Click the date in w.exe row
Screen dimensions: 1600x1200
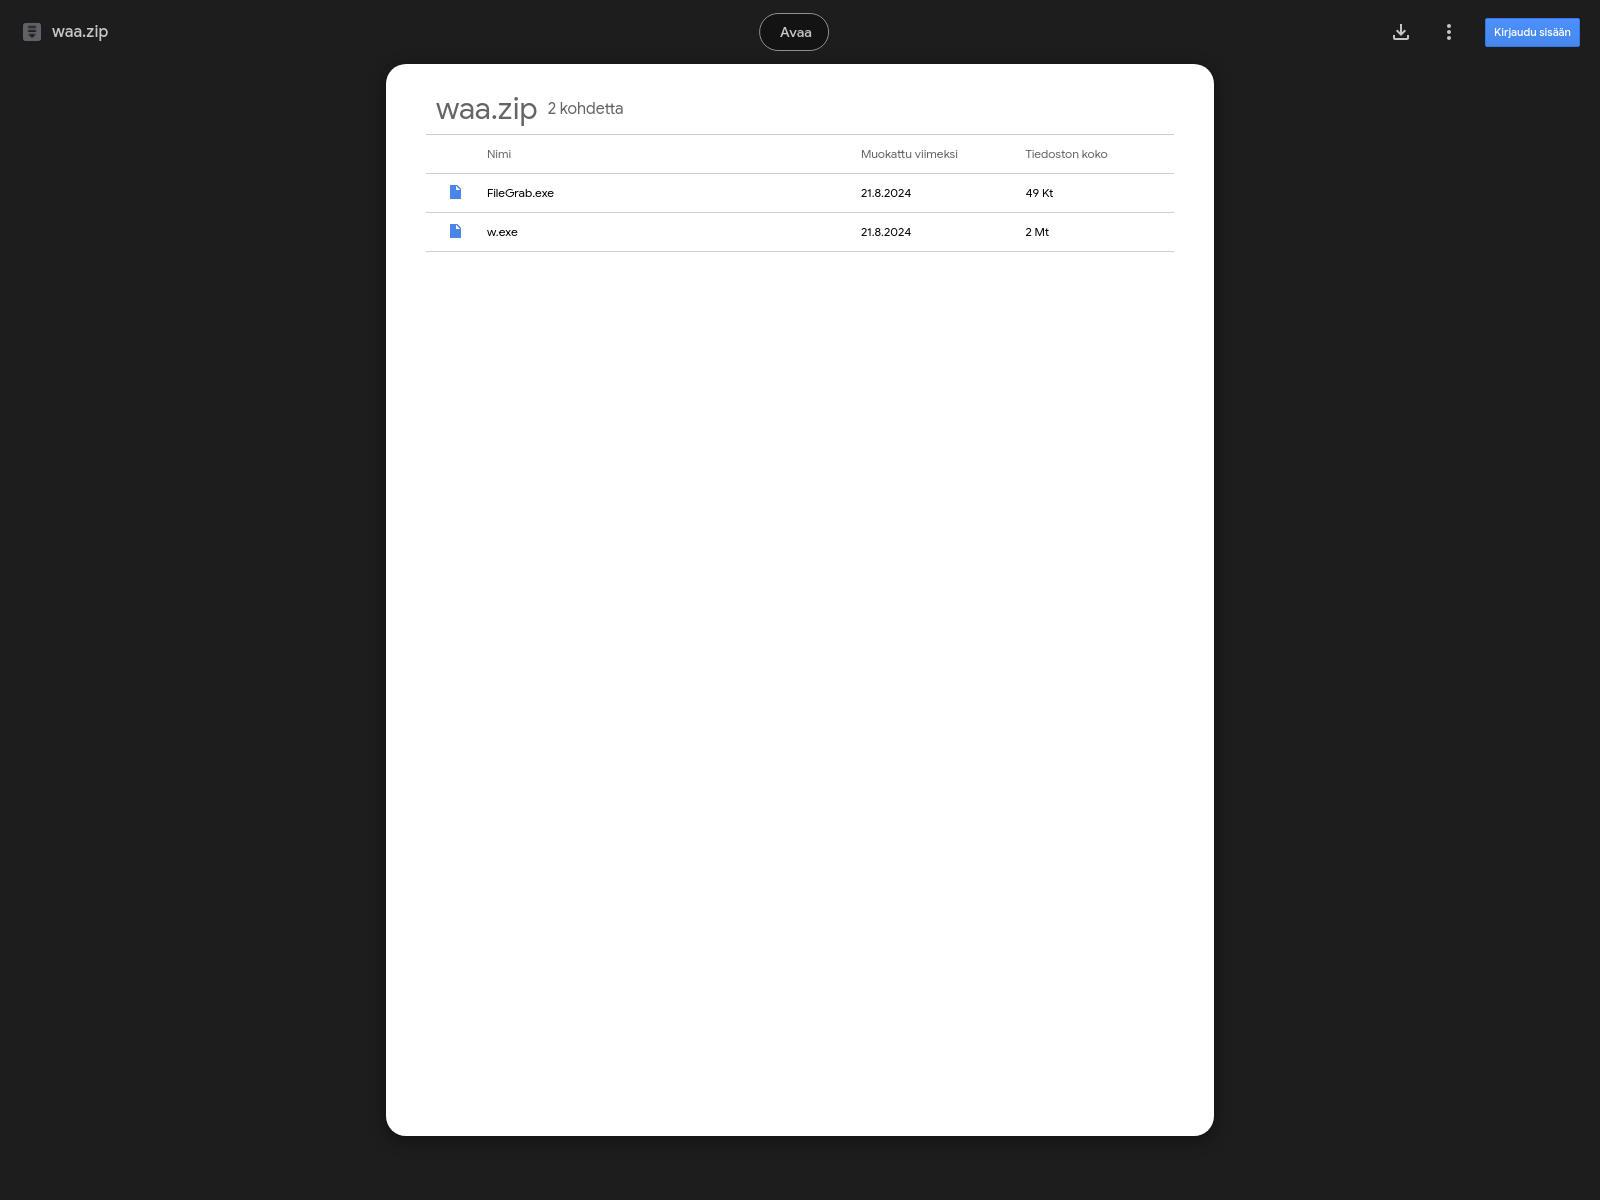886,232
